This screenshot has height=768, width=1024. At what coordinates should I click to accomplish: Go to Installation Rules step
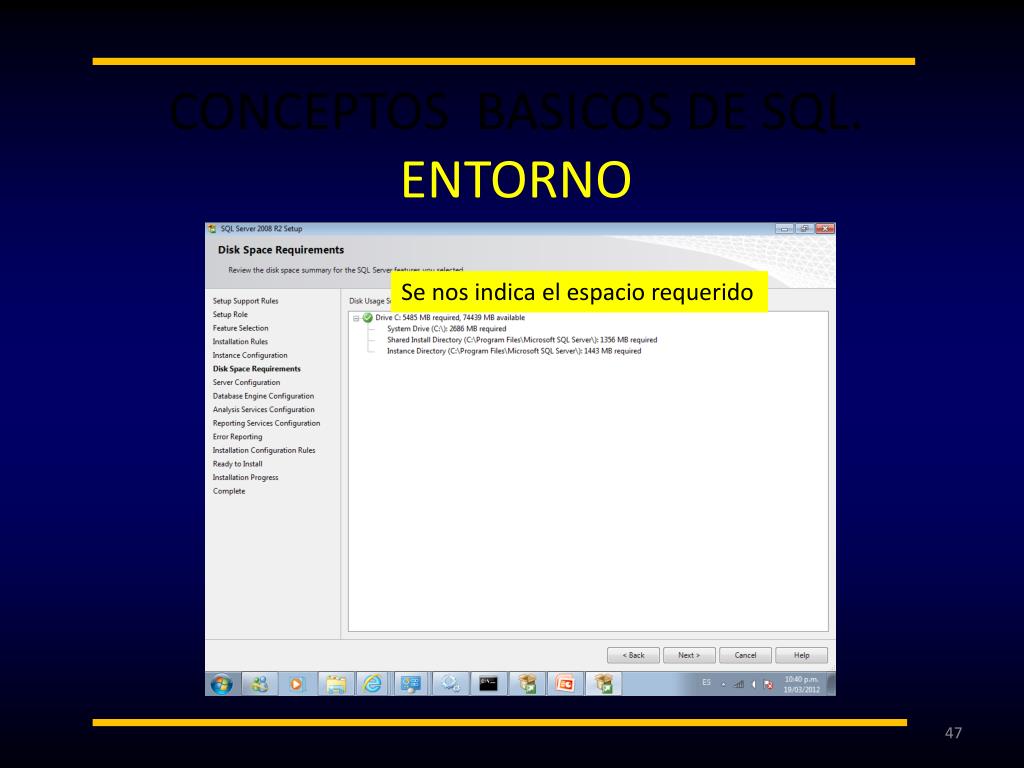click(240, 342)
